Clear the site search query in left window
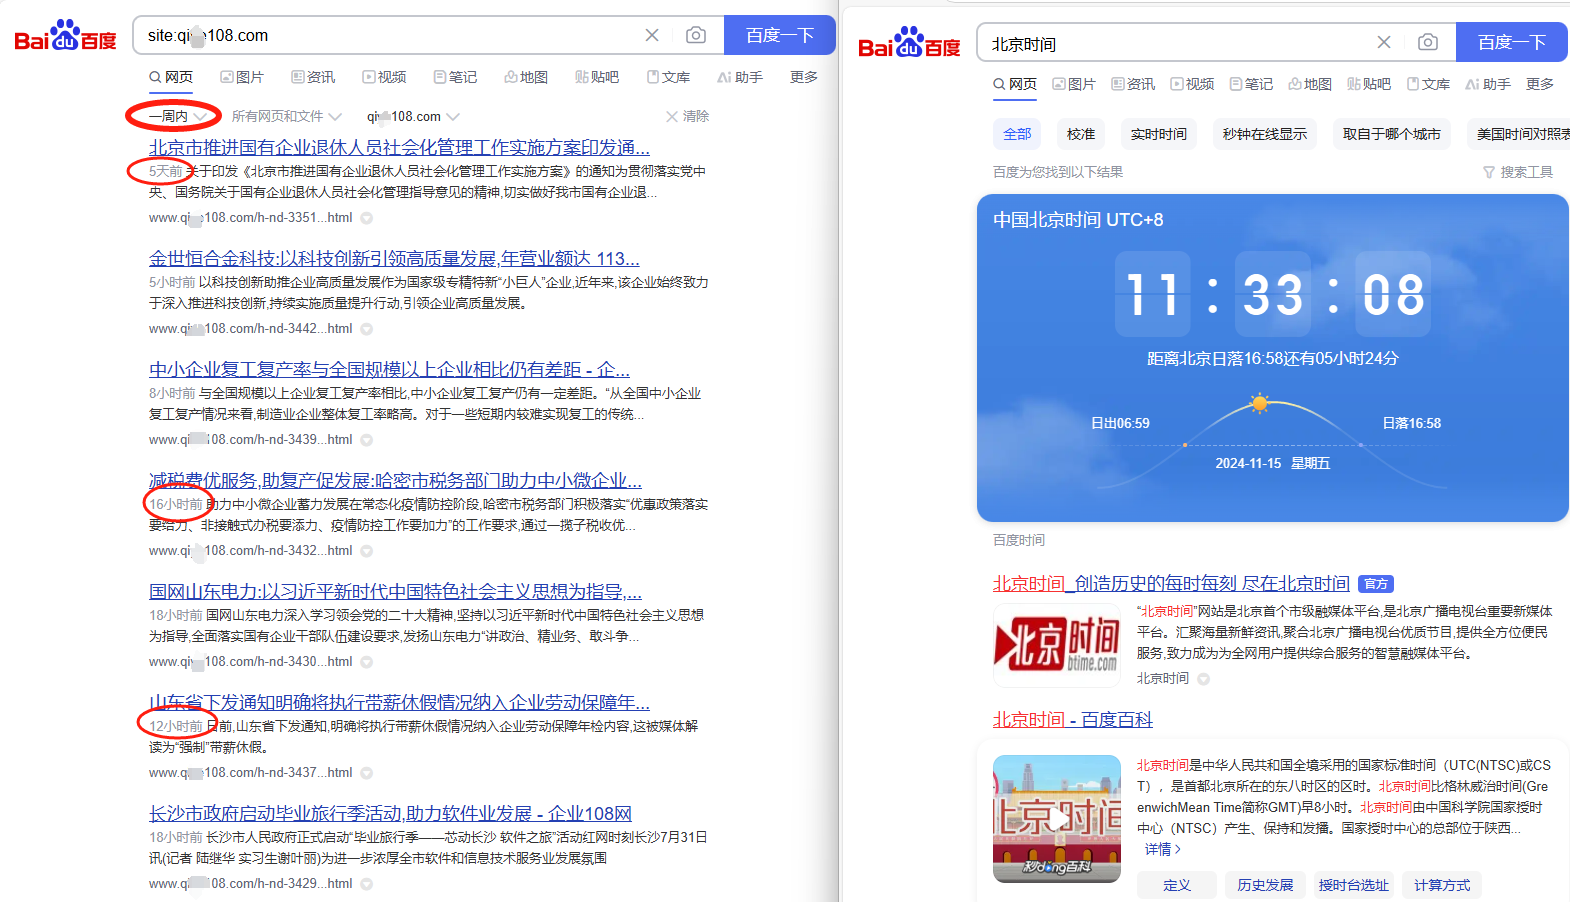The height and width of the screenshot is (902, 1570). [x=652, y=35]
